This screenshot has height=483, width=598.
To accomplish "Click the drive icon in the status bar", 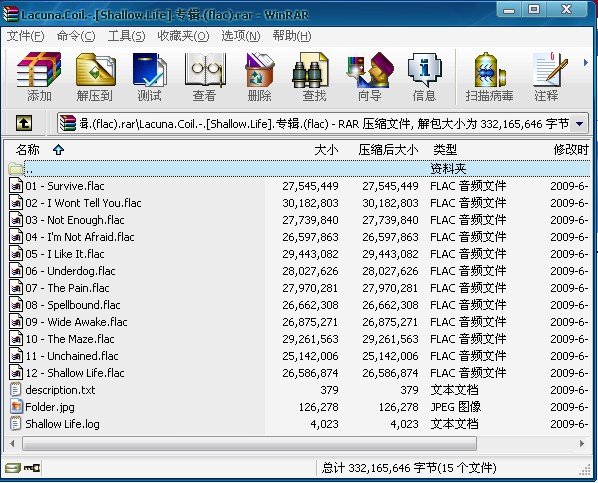I will 13,468.
